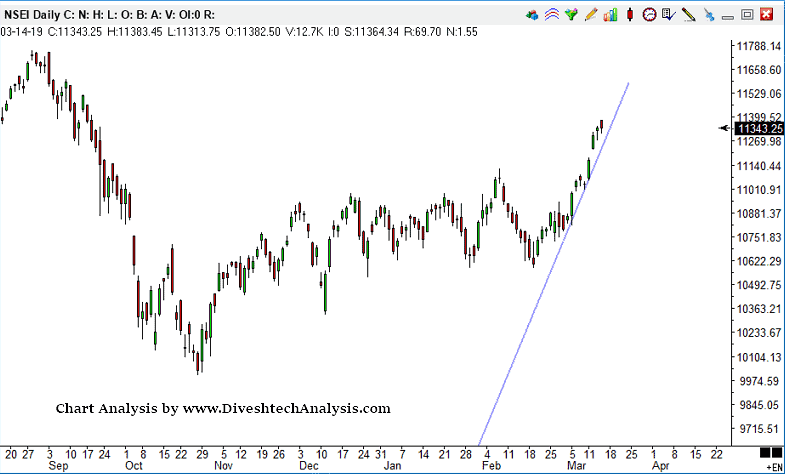Close the NSEI chart with red X
The height and width of the screenshot is (474, 785).
[766, 15]
